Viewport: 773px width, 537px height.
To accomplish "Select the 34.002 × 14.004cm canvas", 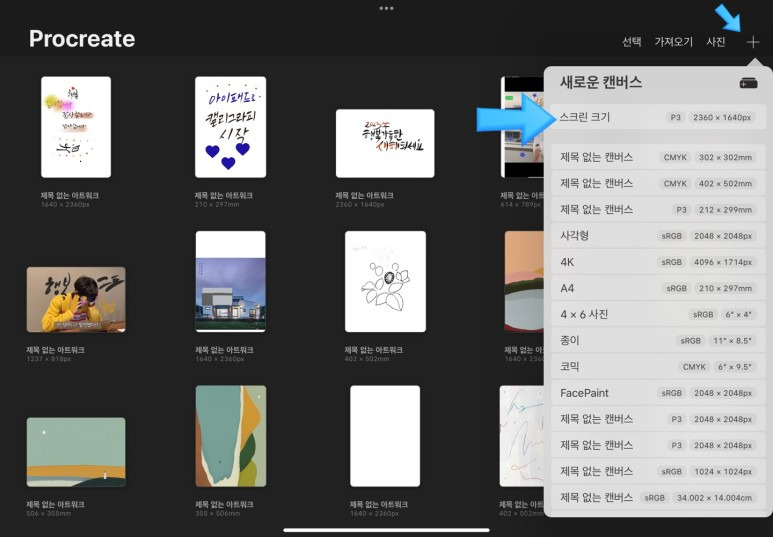I will 658,498.
